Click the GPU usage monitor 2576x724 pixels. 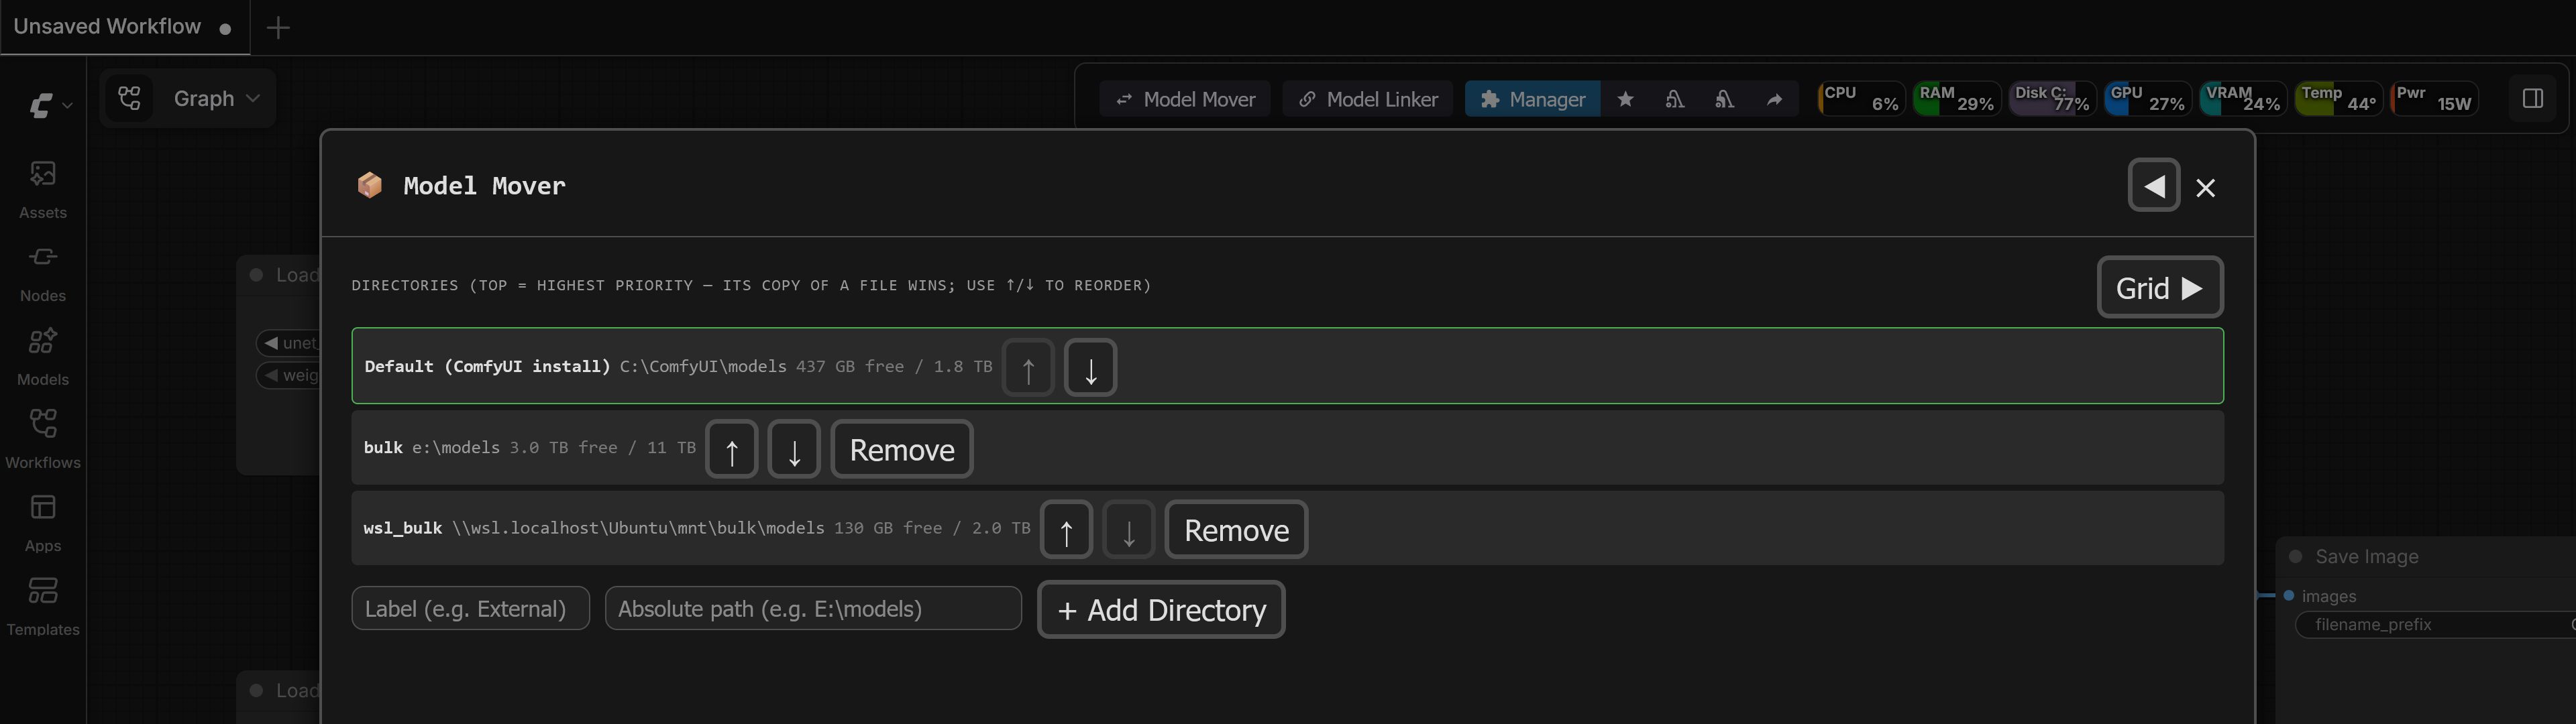click(2147, 99)
